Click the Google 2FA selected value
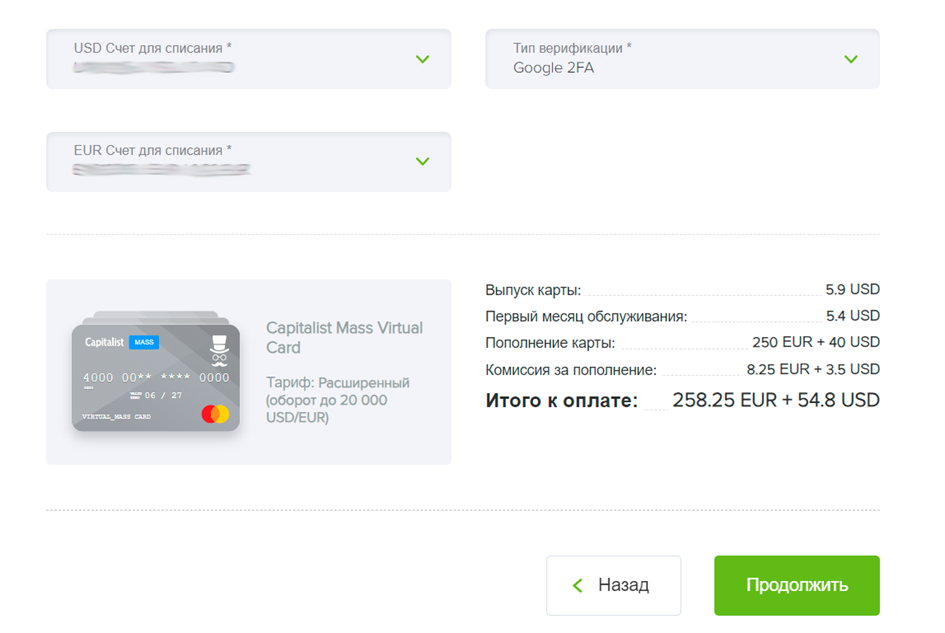The height and width of the screenshot is (633, 945). click(553, 68)
